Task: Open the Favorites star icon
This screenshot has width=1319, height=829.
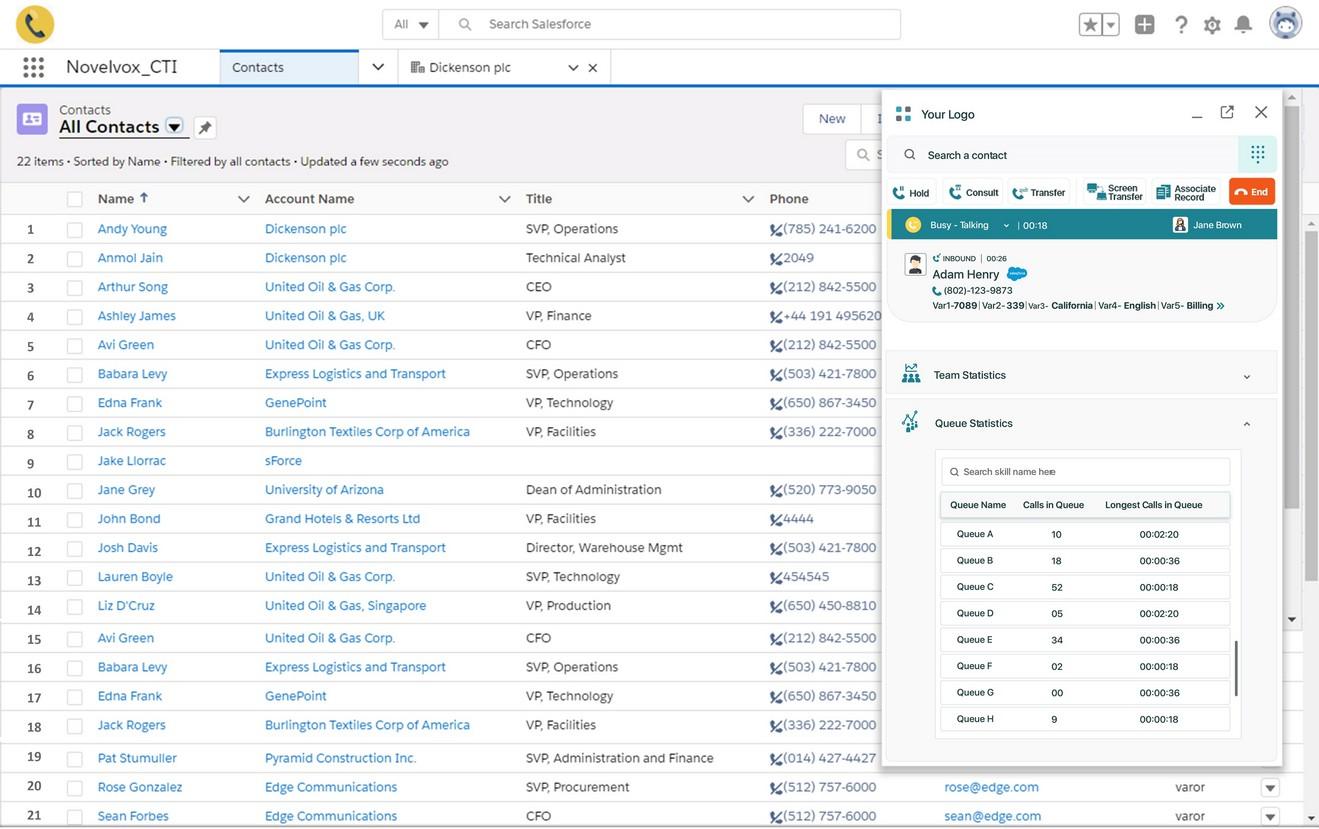Action: pyautogui.click(x=1090, y=25)
